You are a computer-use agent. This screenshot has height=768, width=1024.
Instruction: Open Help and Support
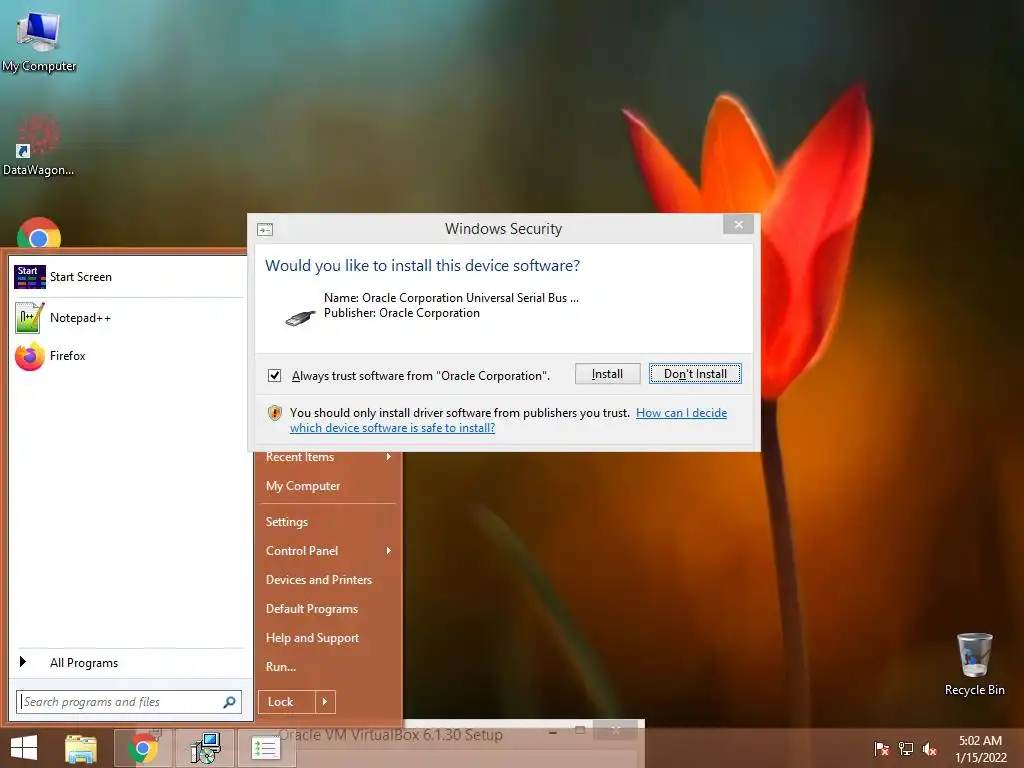click(x=312, y=638)
